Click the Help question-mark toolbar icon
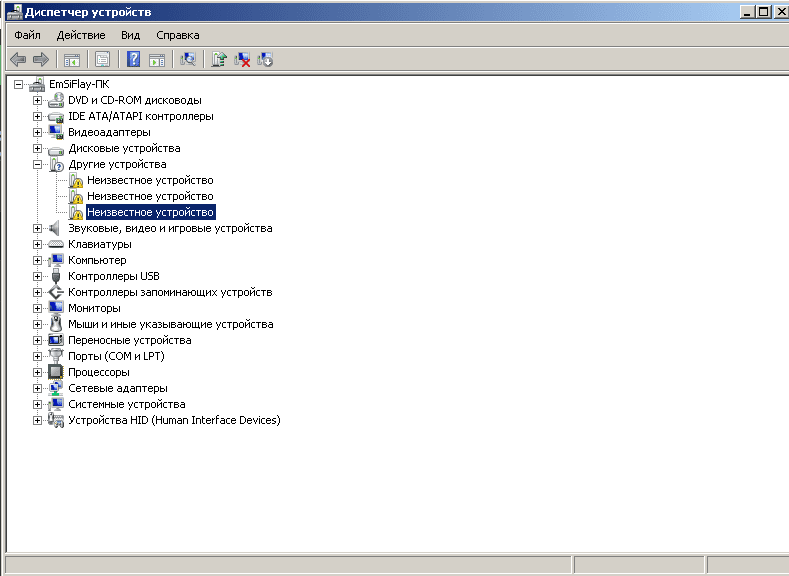This screenshot has height=576, width=789. coord(133,60)
